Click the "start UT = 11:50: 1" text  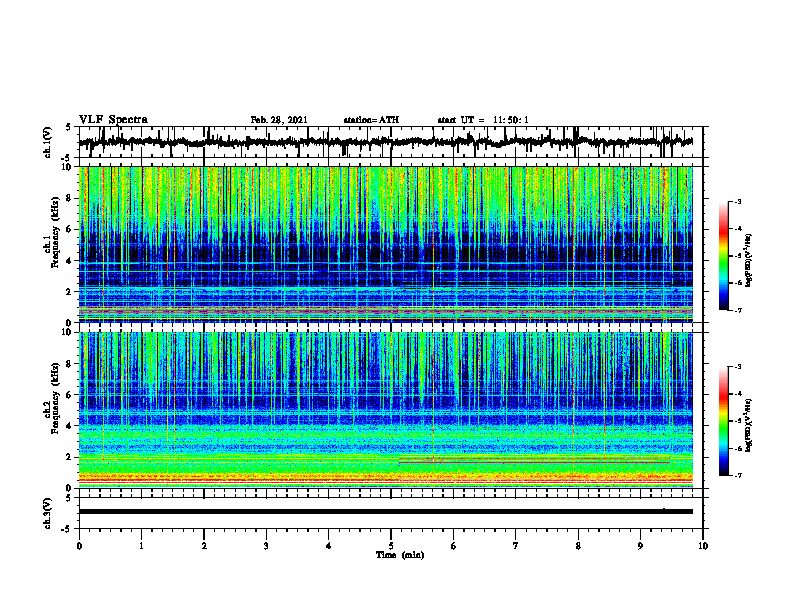coord(483,120)
